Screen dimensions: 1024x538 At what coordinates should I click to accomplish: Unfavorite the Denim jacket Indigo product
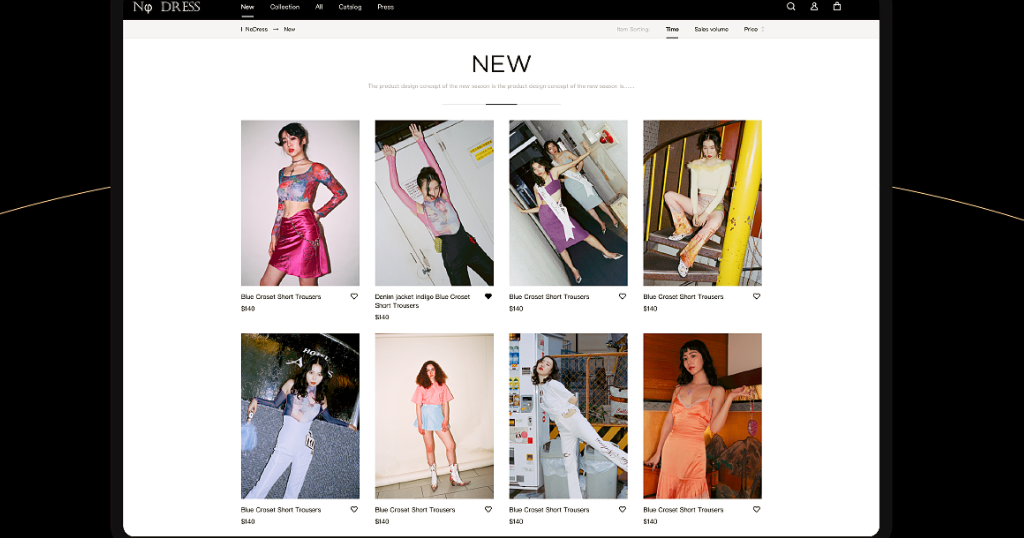[x=488, y=297]
